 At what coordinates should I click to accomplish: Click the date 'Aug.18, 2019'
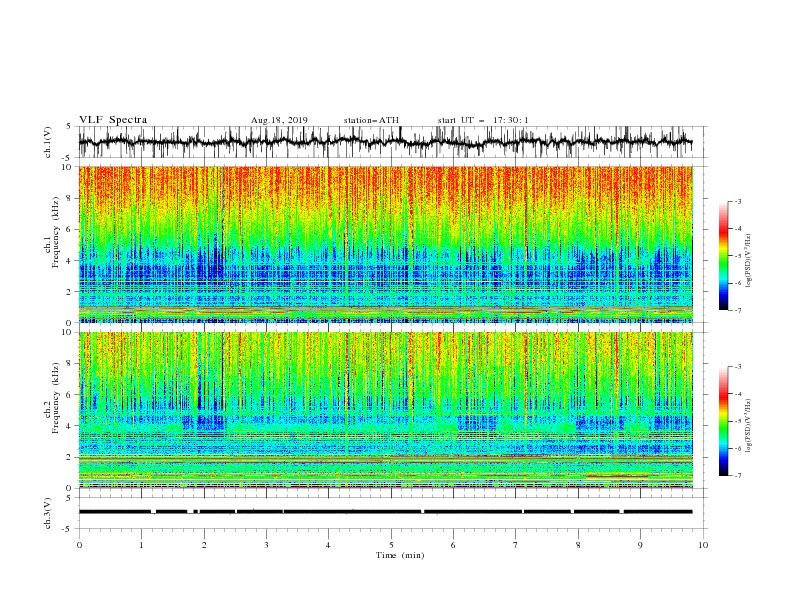(x=279, y=120)
